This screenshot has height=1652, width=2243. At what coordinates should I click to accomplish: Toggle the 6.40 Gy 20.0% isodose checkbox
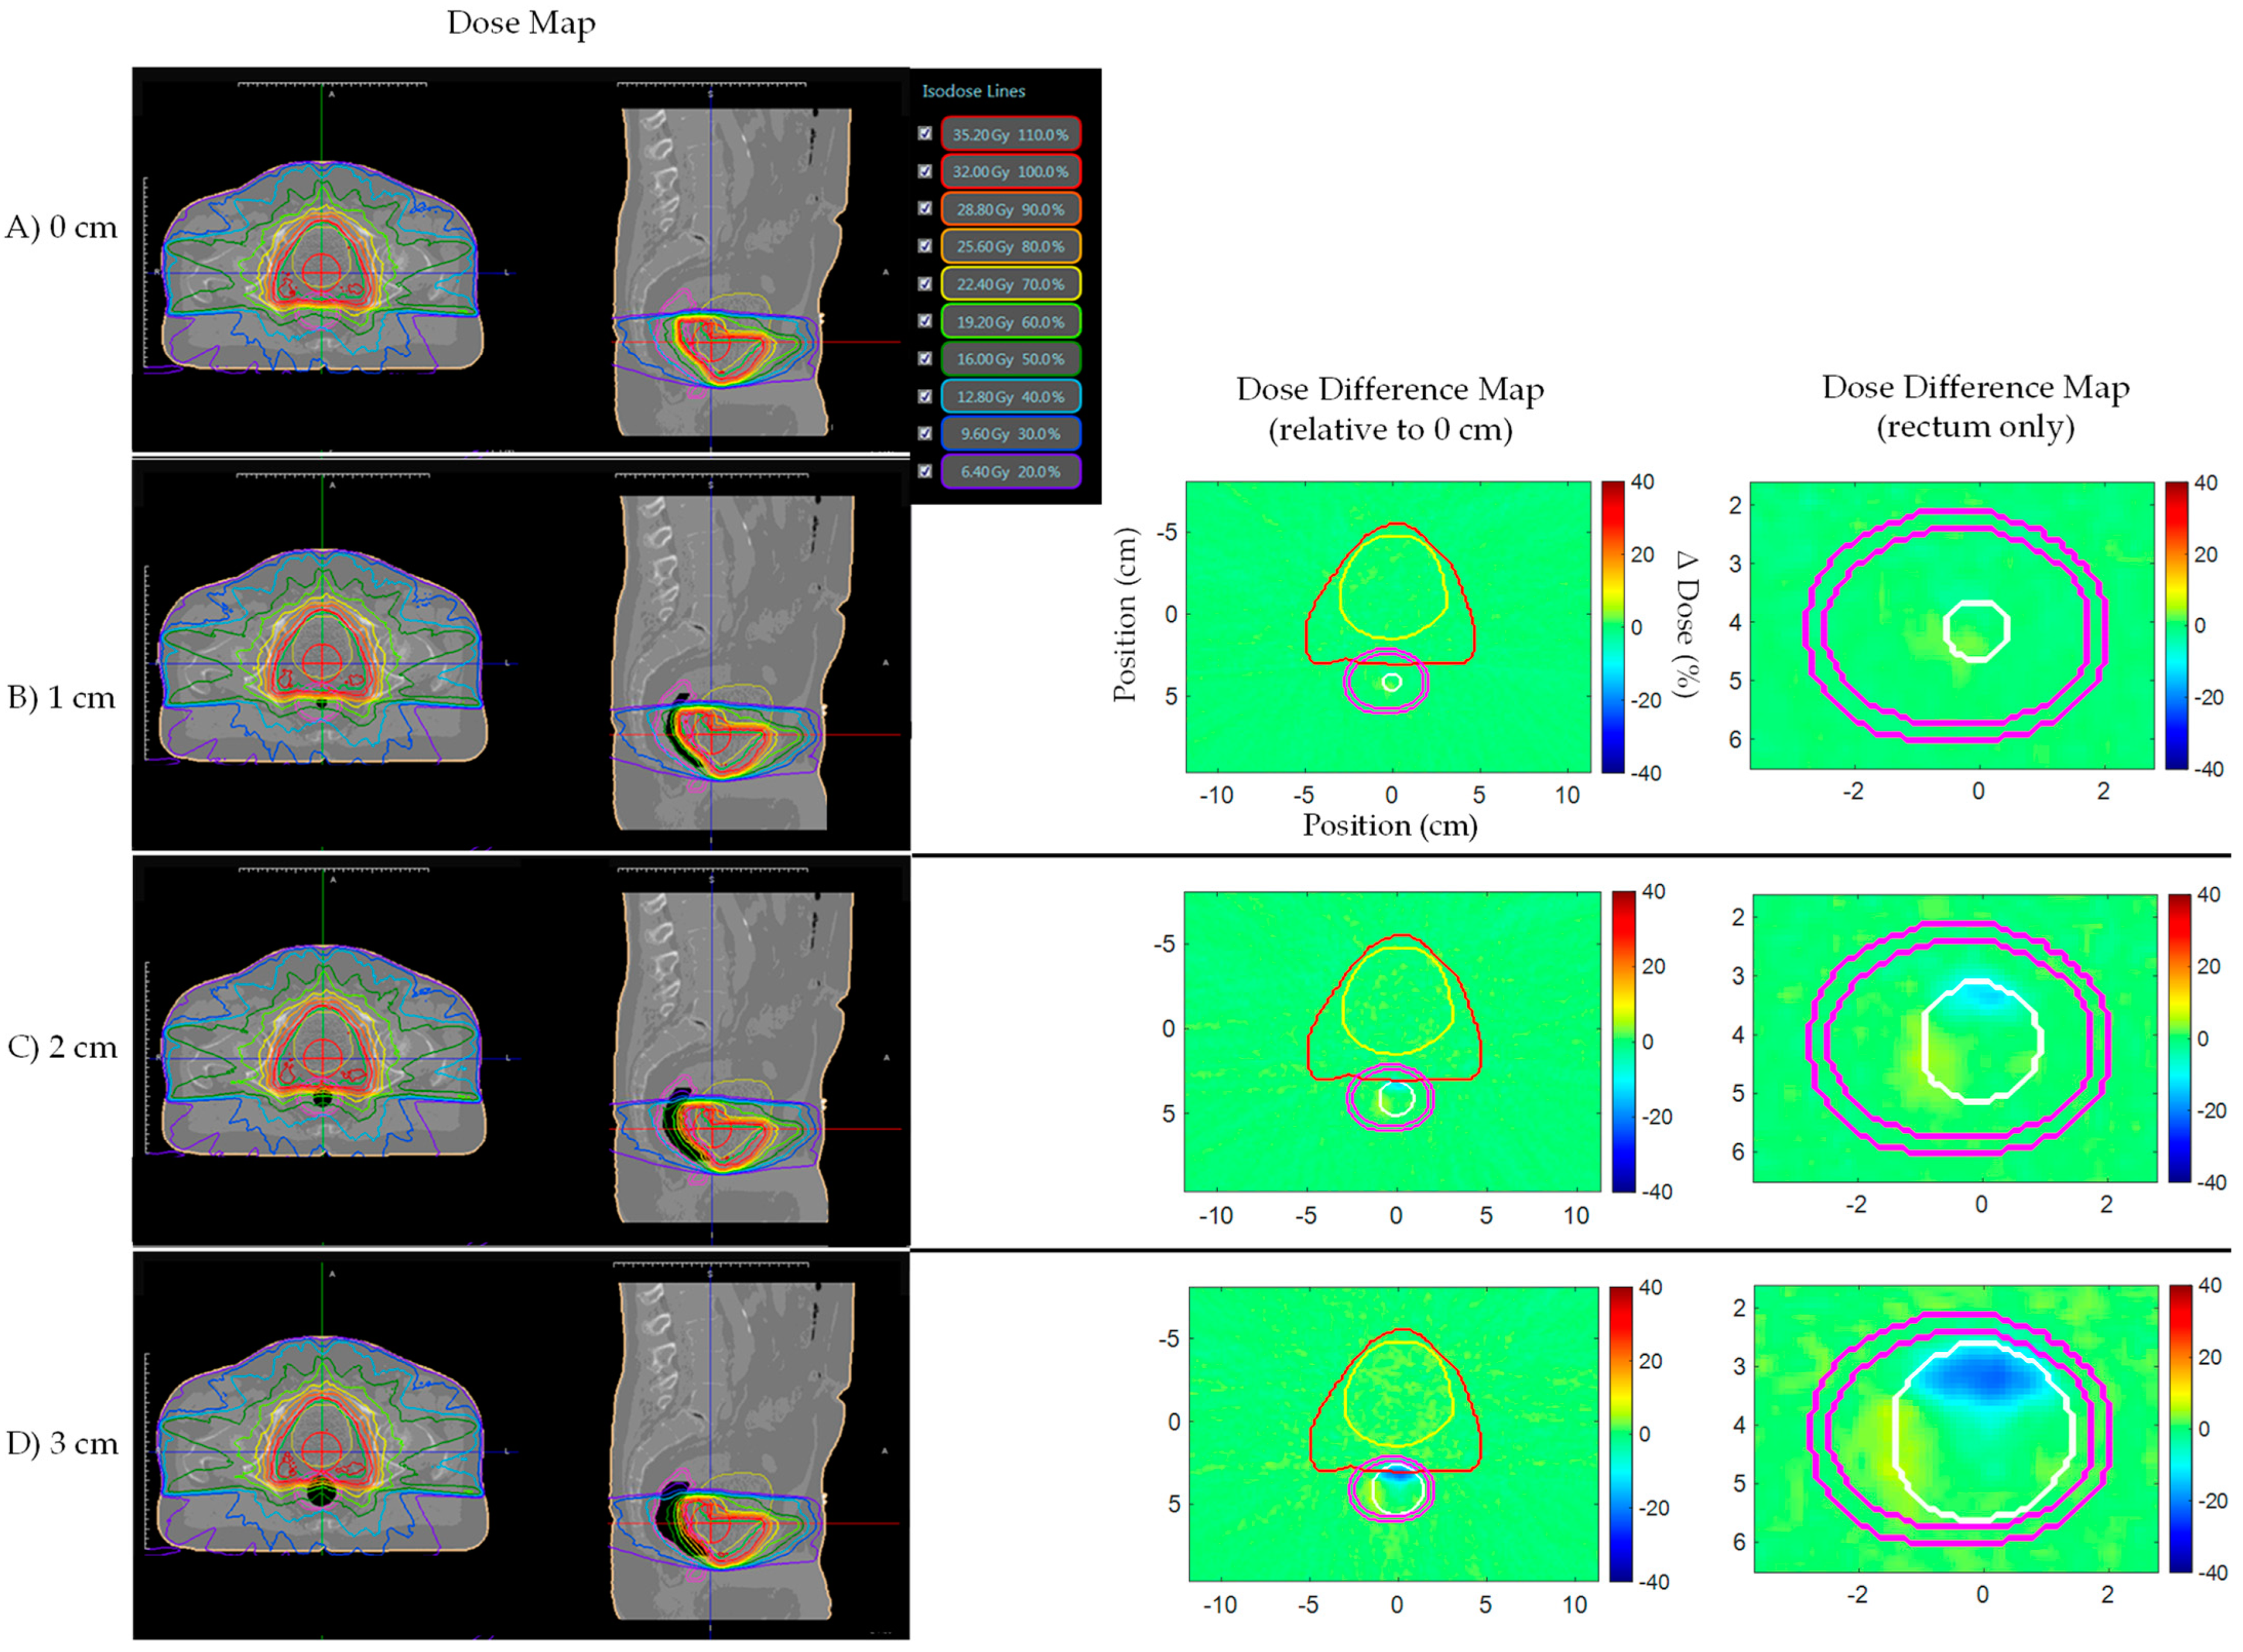click(925, 471)
